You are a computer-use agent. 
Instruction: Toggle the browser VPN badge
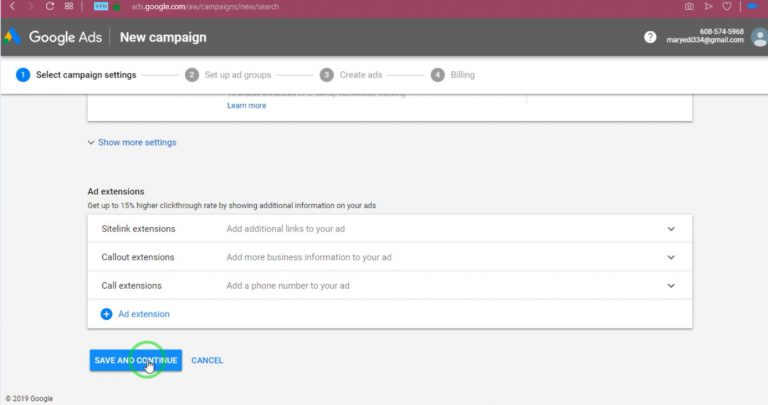point(101,6)
